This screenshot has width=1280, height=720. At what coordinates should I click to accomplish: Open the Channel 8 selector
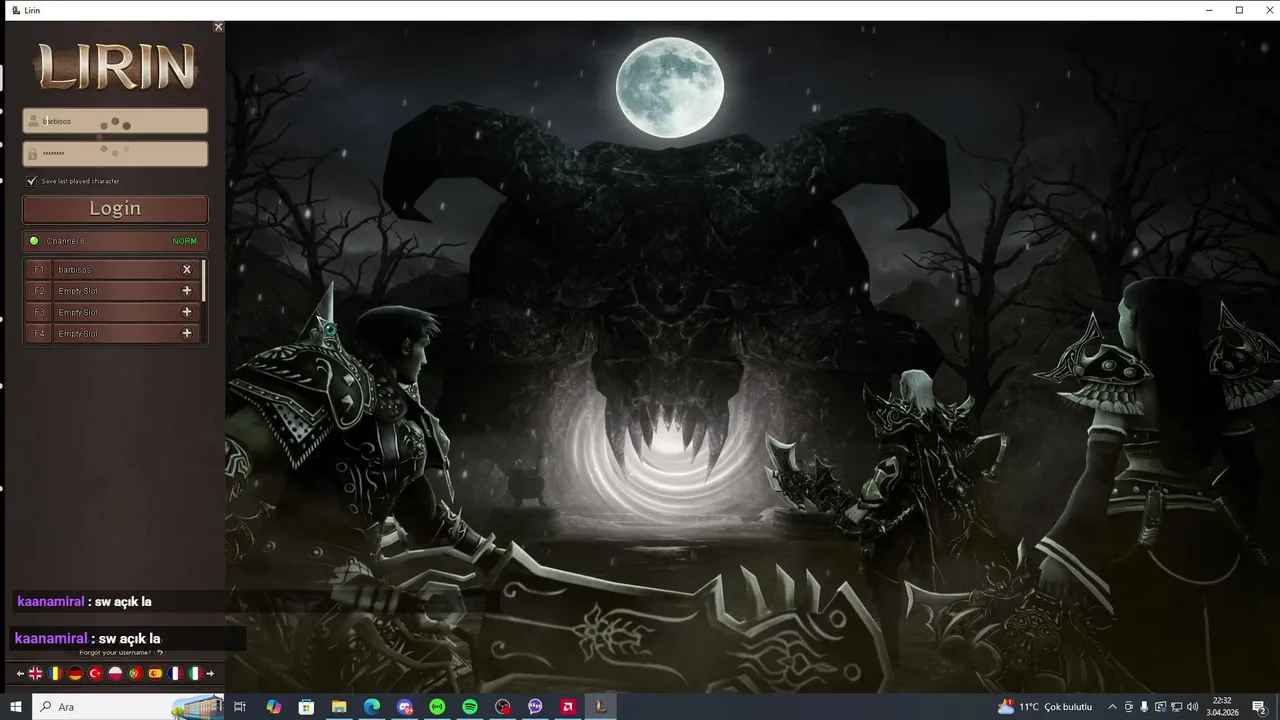(x=115, y=241)
